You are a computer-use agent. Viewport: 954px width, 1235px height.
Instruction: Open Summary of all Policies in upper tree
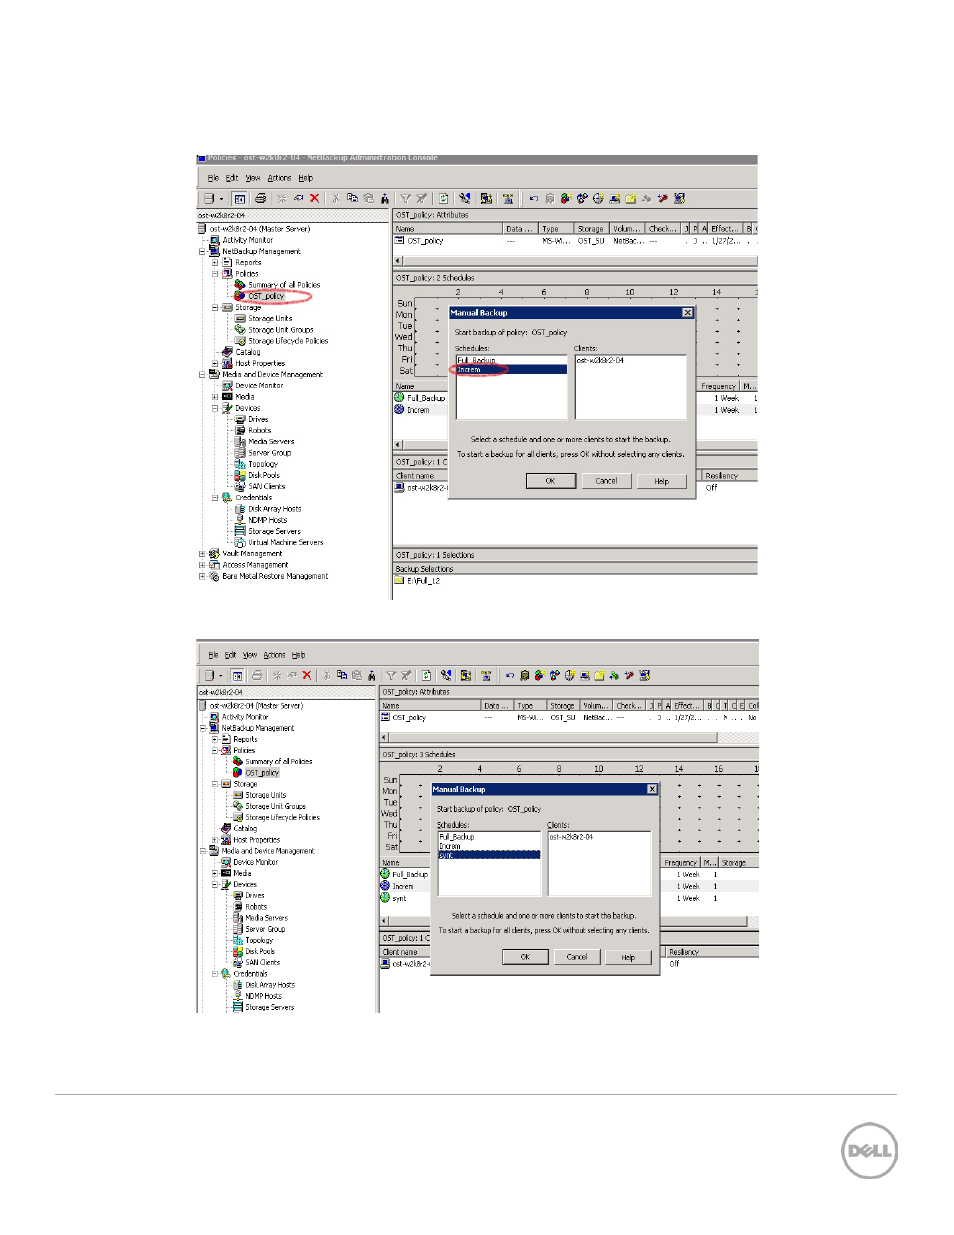pyautogui.click(x=284, y=285)
